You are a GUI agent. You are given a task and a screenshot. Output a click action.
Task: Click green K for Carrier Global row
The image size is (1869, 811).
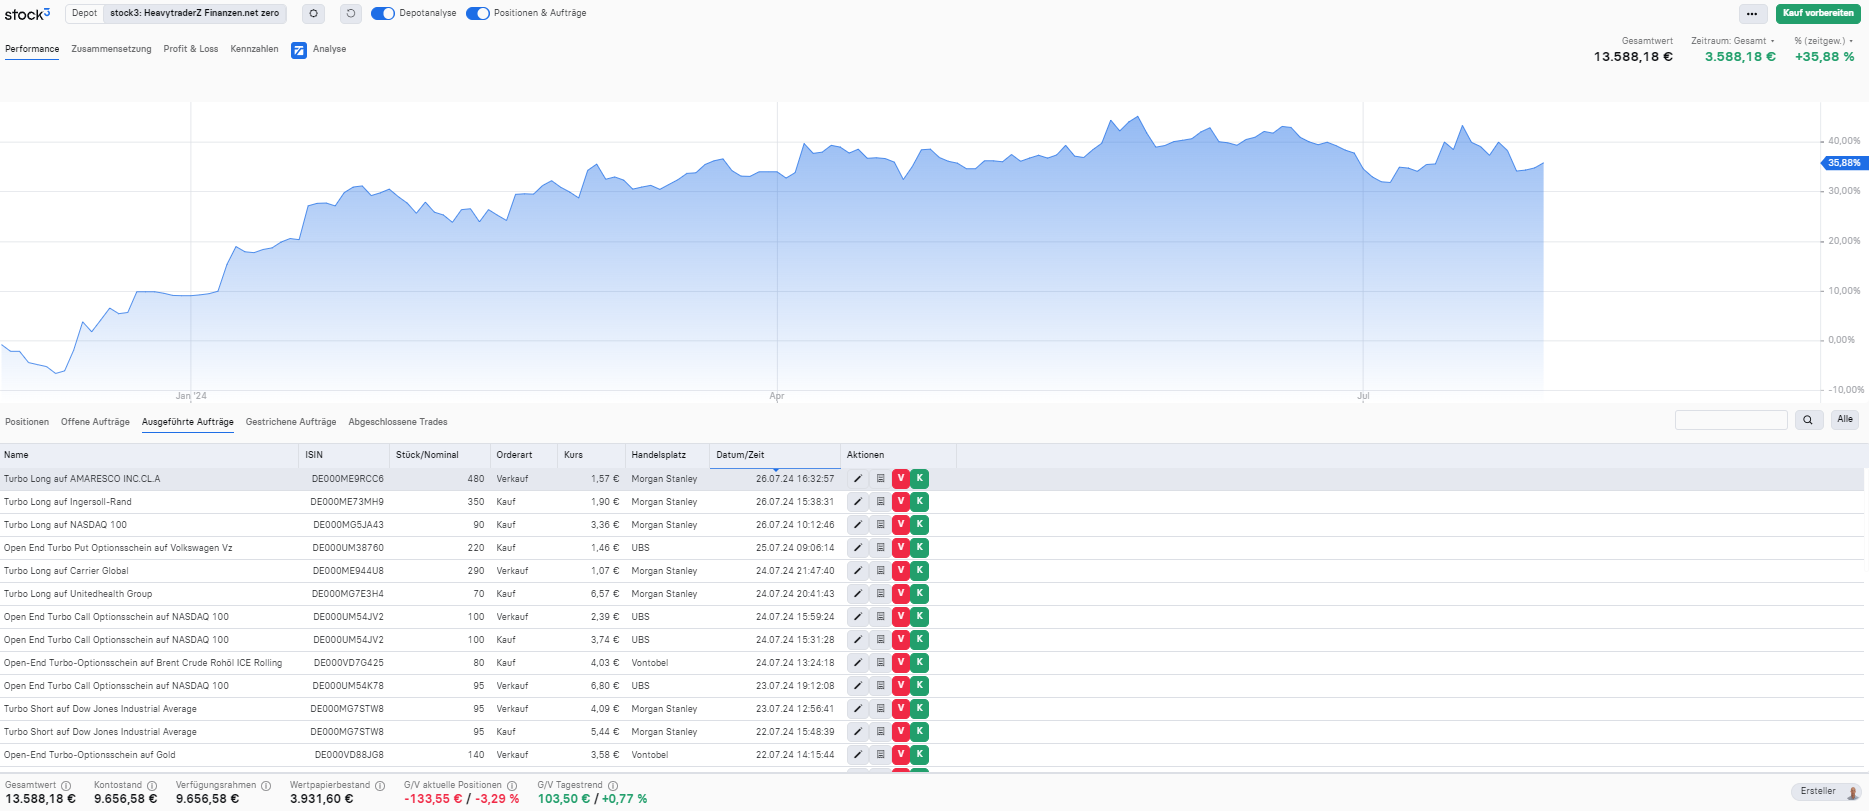(x=919, y=571)
